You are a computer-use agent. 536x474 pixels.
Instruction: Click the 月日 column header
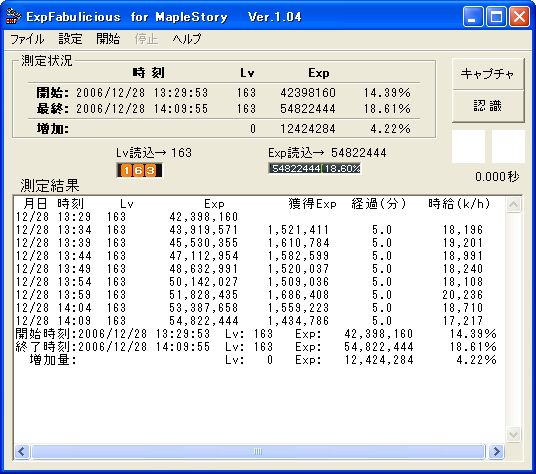point(35,204)
